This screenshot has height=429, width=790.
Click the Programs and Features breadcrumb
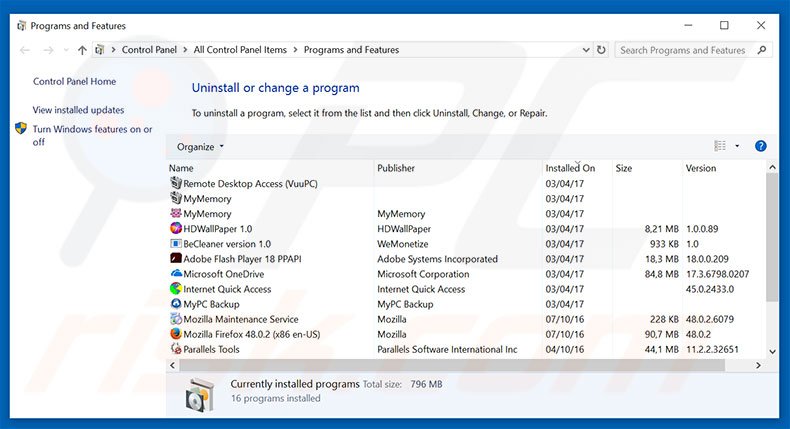coord(351,50)
